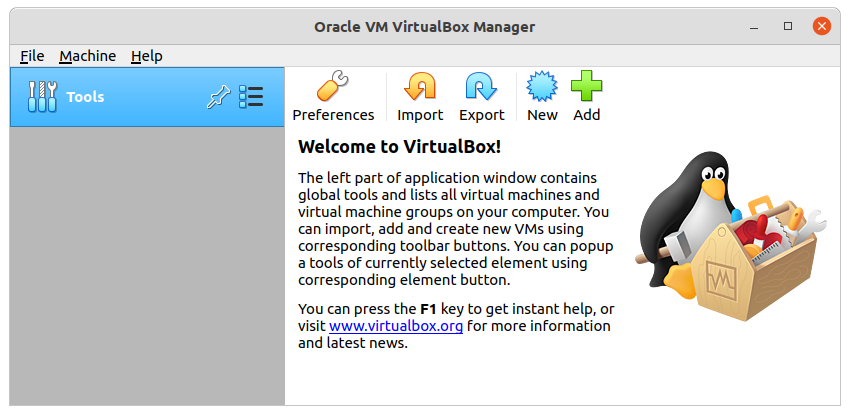Click the Export appliance icon

(481, 87)
